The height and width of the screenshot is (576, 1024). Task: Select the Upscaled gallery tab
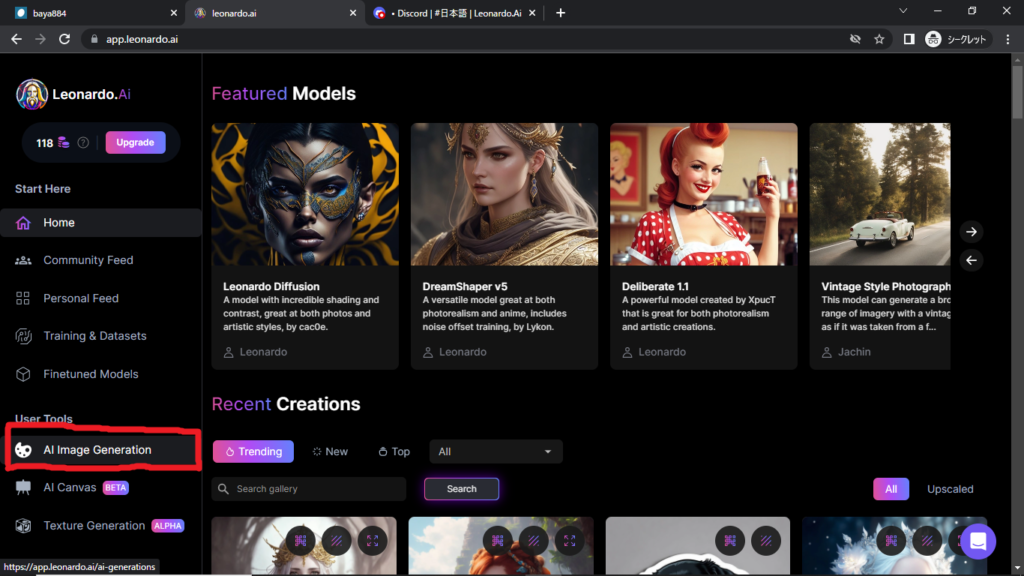tap(949, 489)
